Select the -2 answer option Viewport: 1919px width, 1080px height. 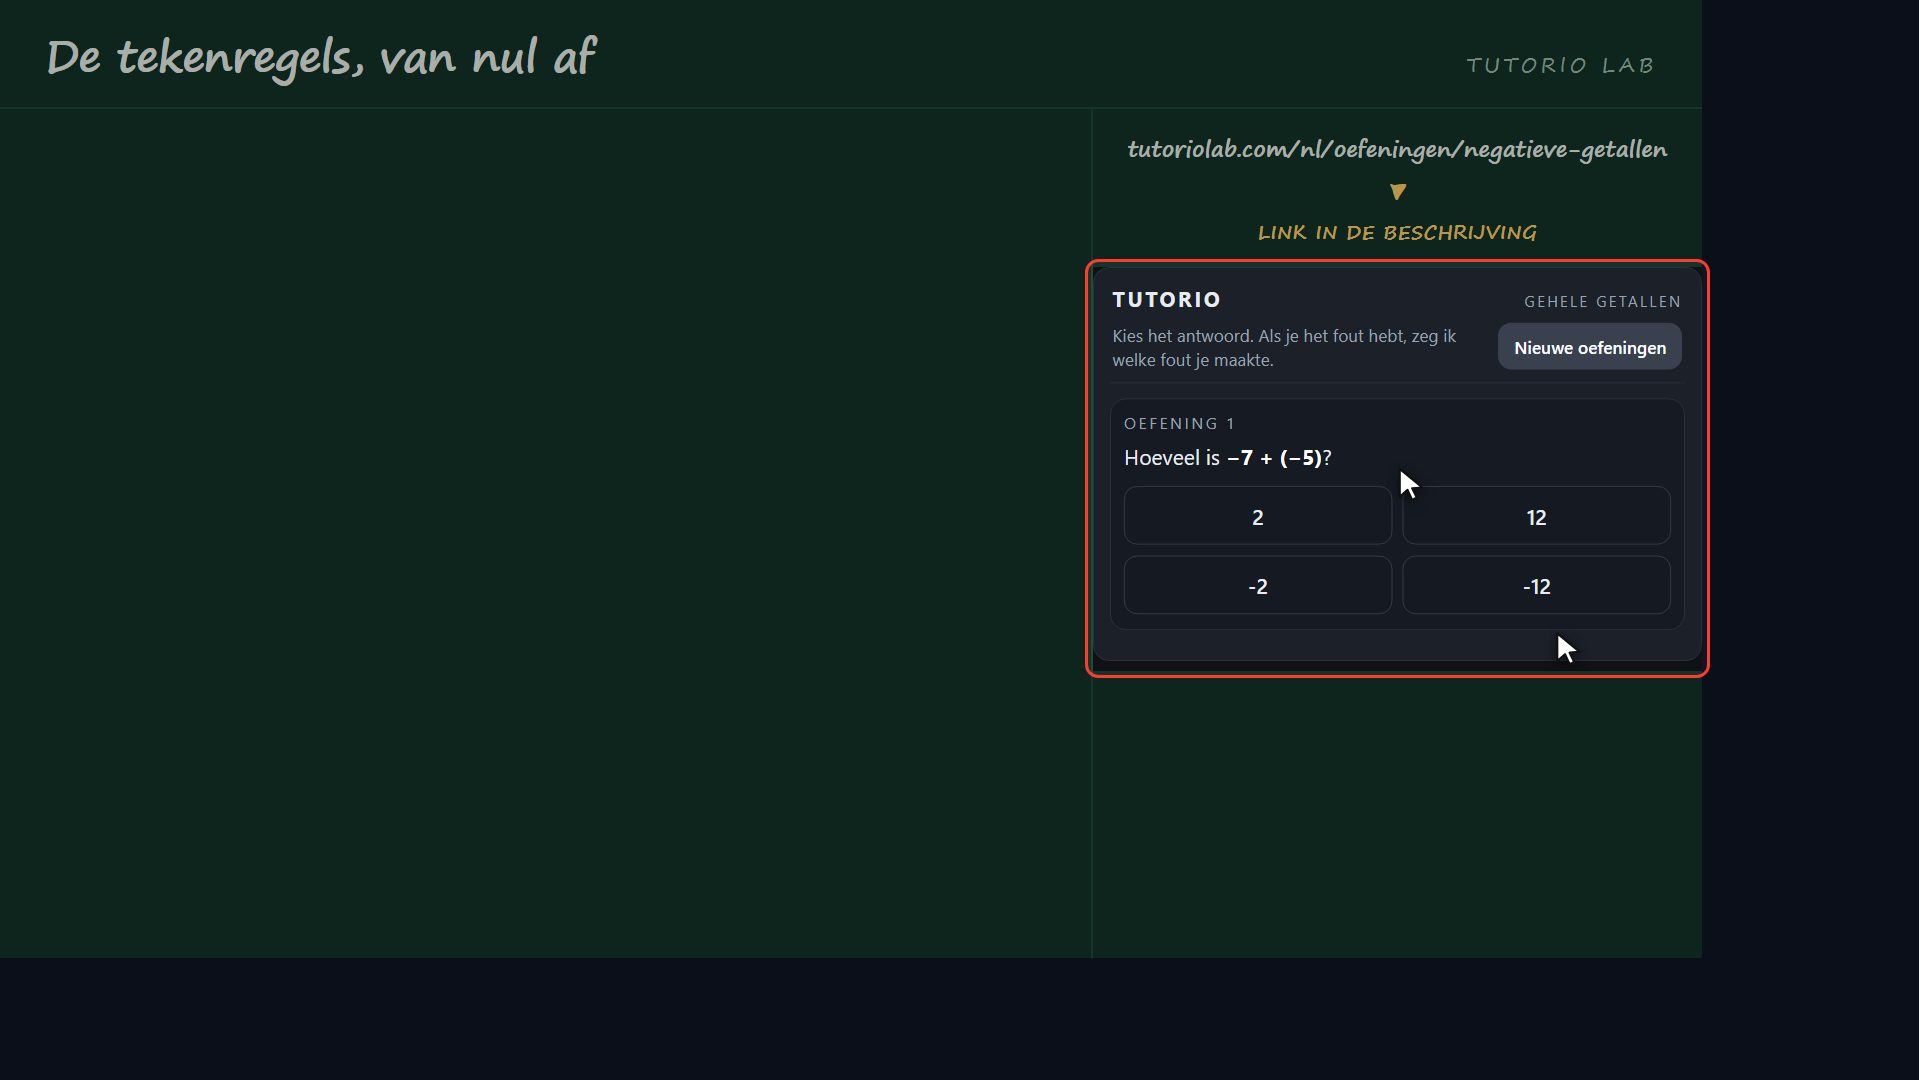tap(1257, 585)
